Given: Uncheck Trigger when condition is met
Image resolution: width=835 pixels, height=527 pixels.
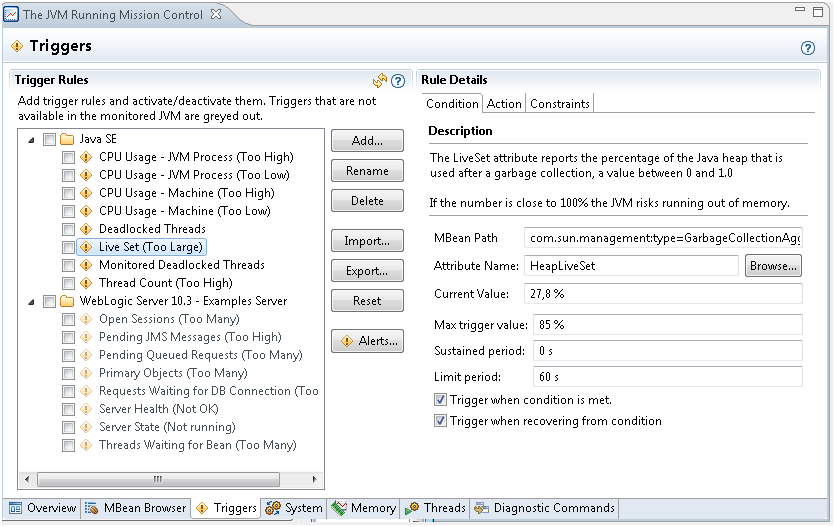Looking at the screenshot, I should [x=441, y=400].
